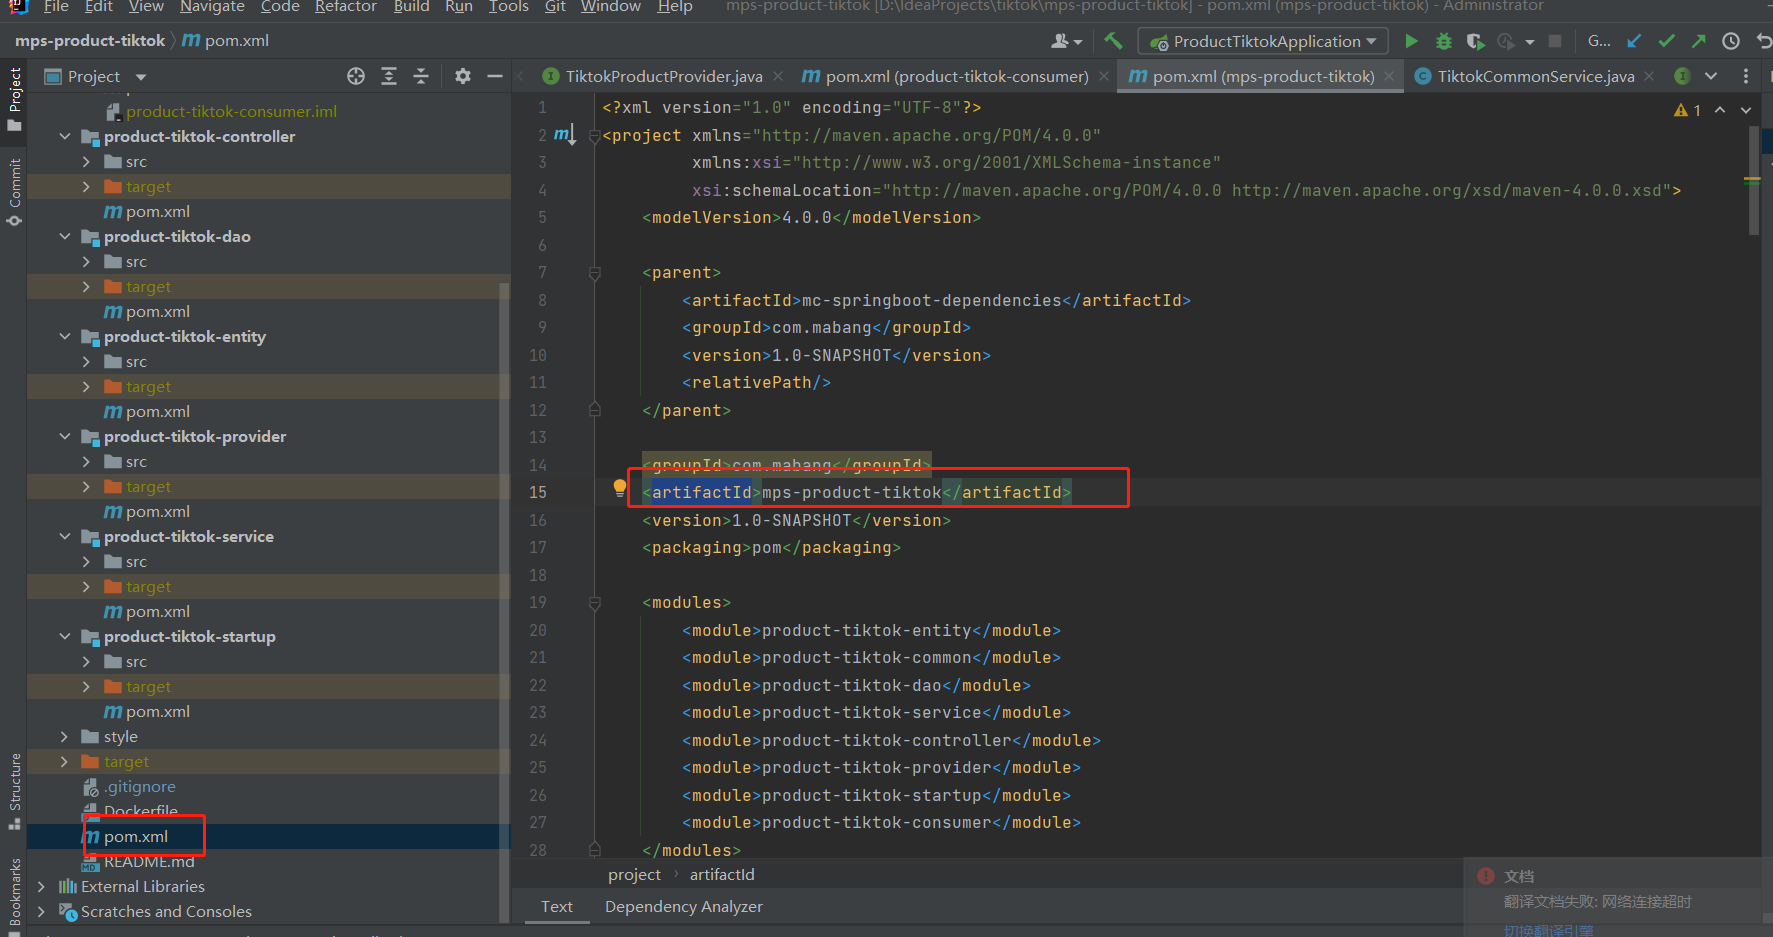Click the Build project hammer icon

(x=1113, y=41)
